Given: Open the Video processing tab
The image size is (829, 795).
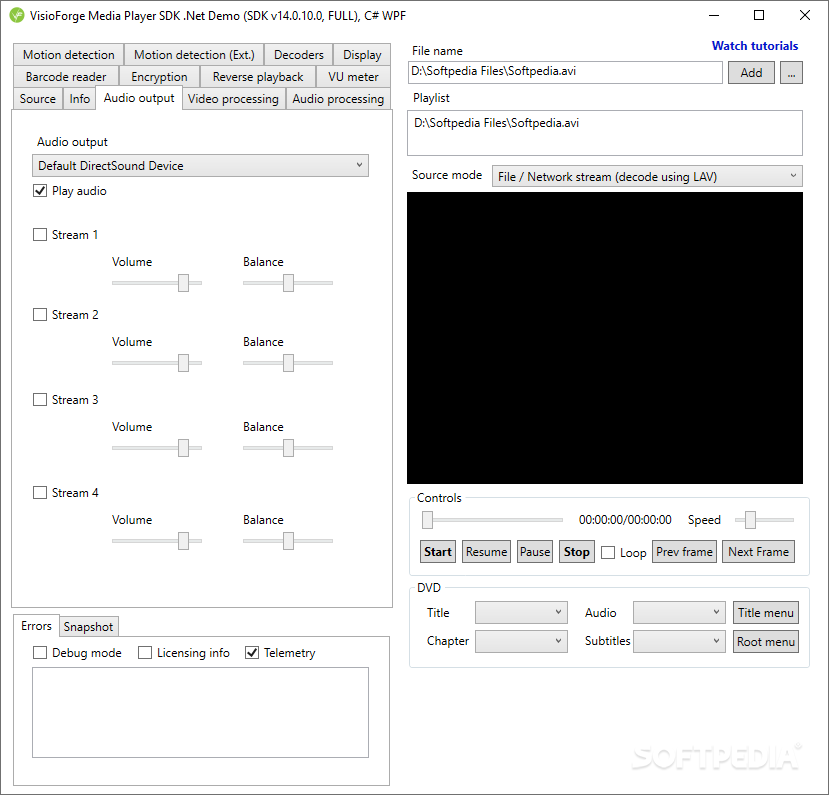Looking at the screenshot, I should [233, 99].
